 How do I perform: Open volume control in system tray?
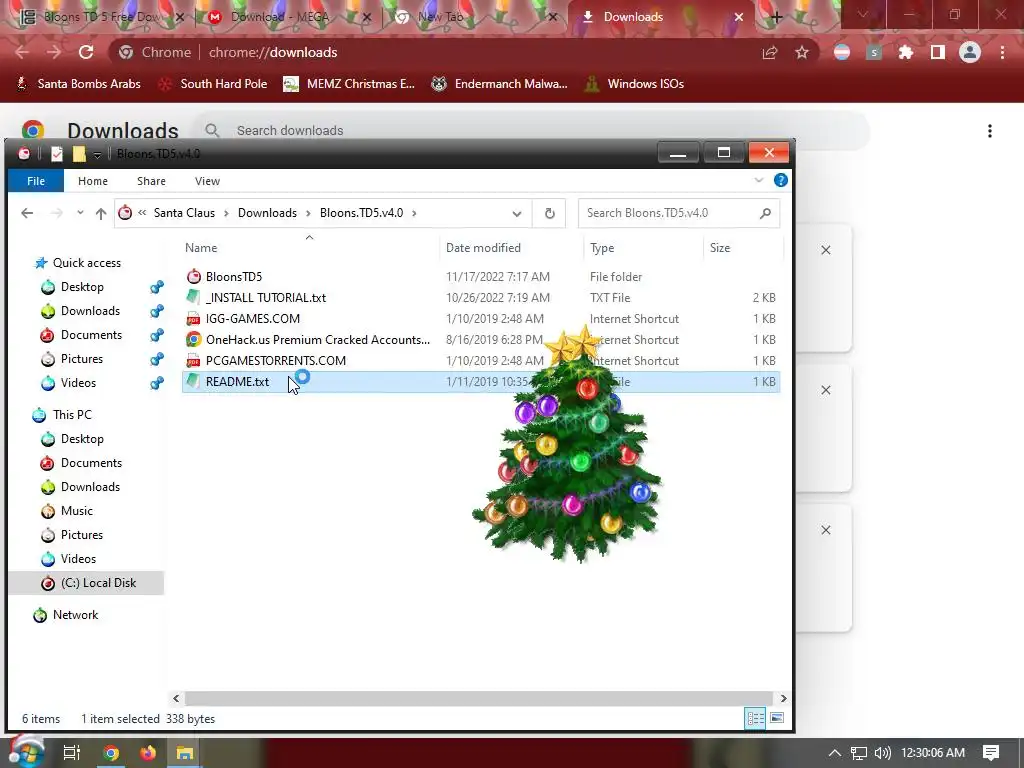click(x=883, y=753)
